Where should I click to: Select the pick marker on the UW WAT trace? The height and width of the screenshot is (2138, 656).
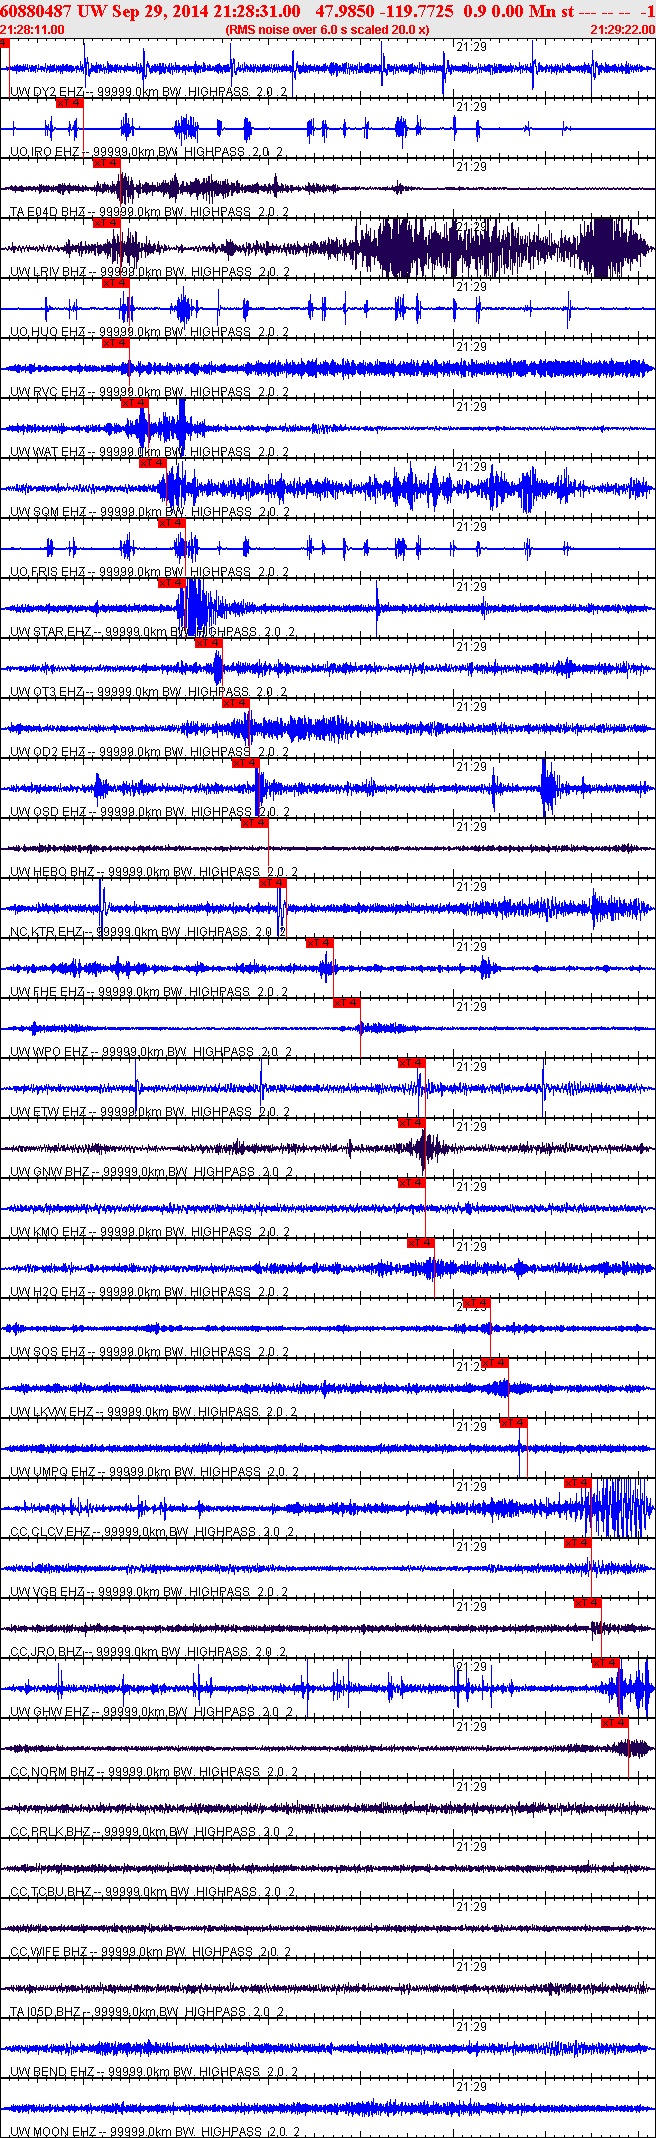134,402
